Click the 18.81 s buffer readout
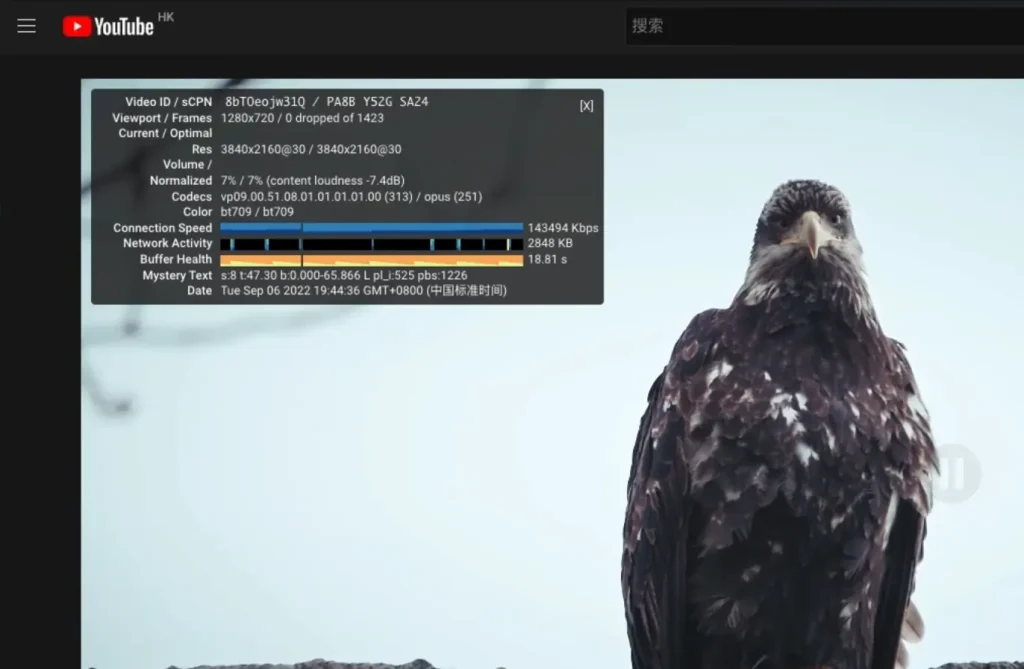This screenshot has height=669, width=1024. [547, 259]
